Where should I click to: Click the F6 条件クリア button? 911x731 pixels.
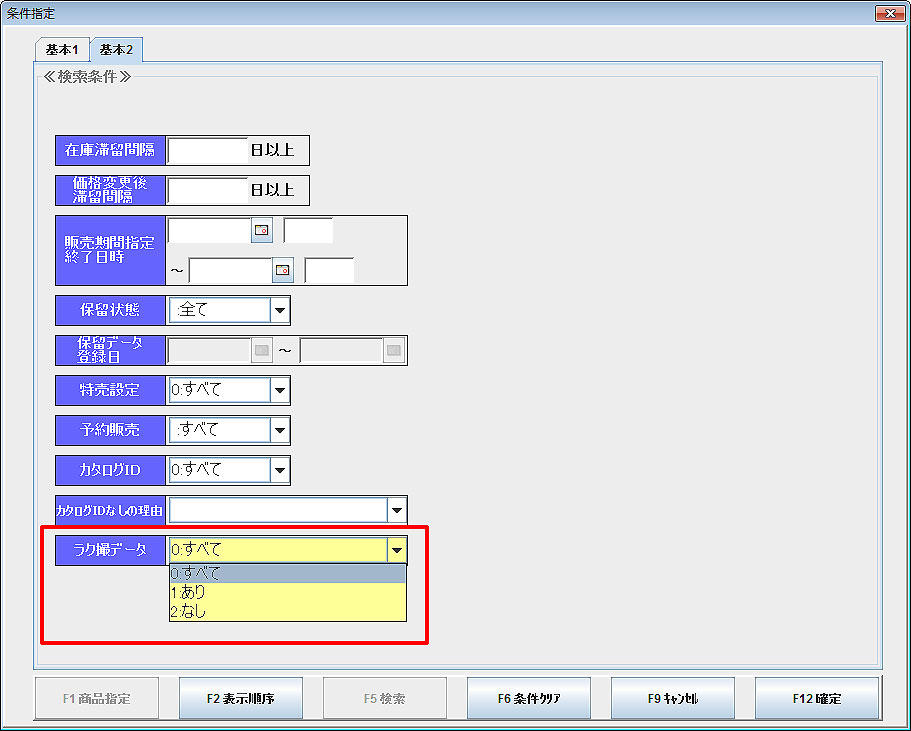pos(529,699)
